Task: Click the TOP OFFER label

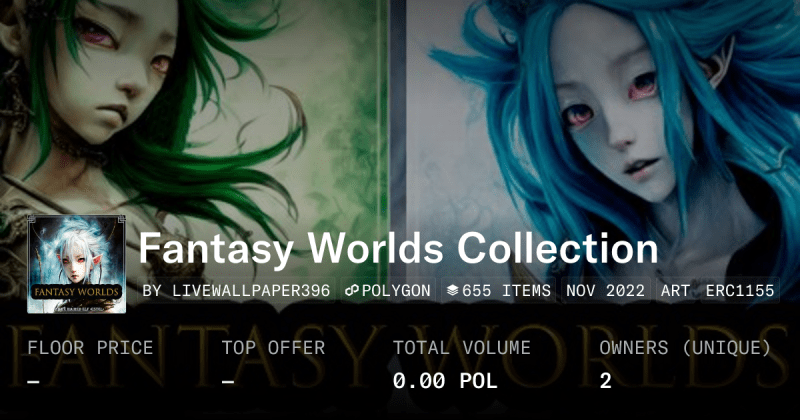Action: pos(273,348)
